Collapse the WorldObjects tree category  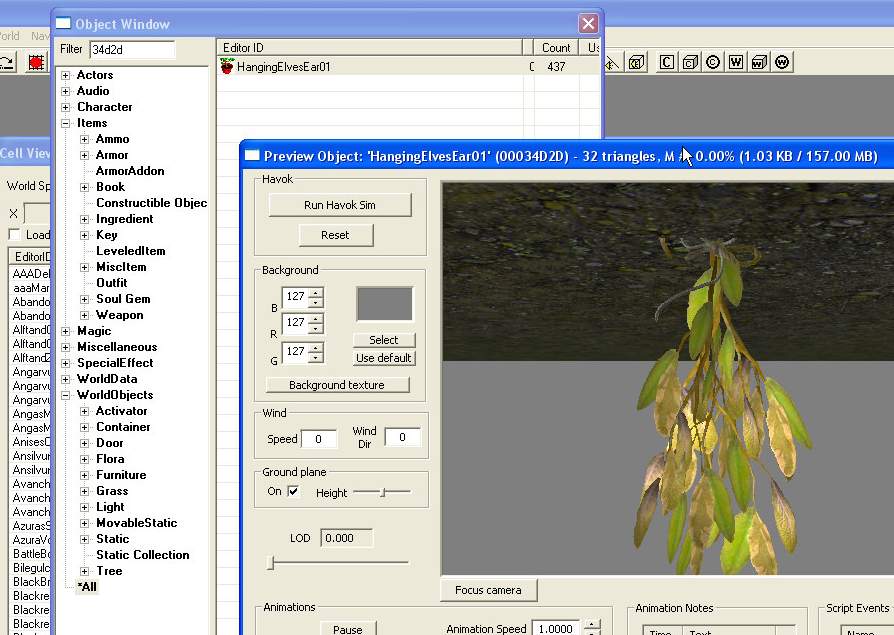[x=66, y=395]
